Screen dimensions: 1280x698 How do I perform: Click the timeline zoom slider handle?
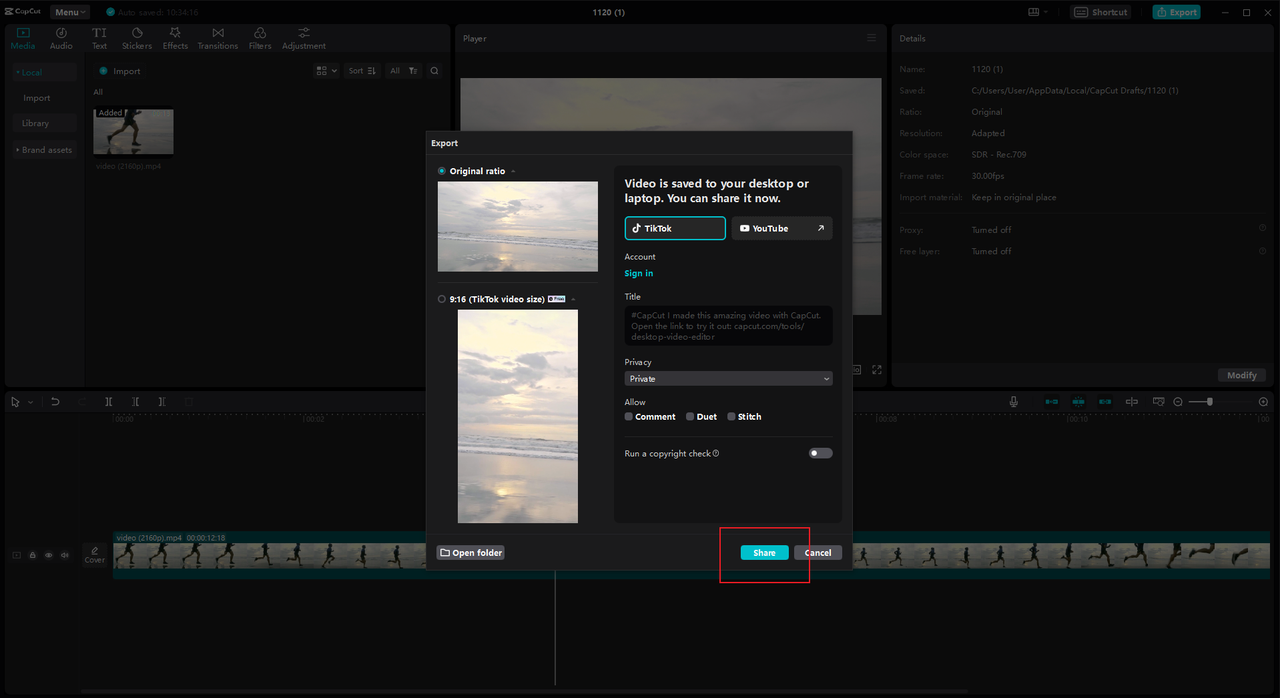(x=1210, y=401)
